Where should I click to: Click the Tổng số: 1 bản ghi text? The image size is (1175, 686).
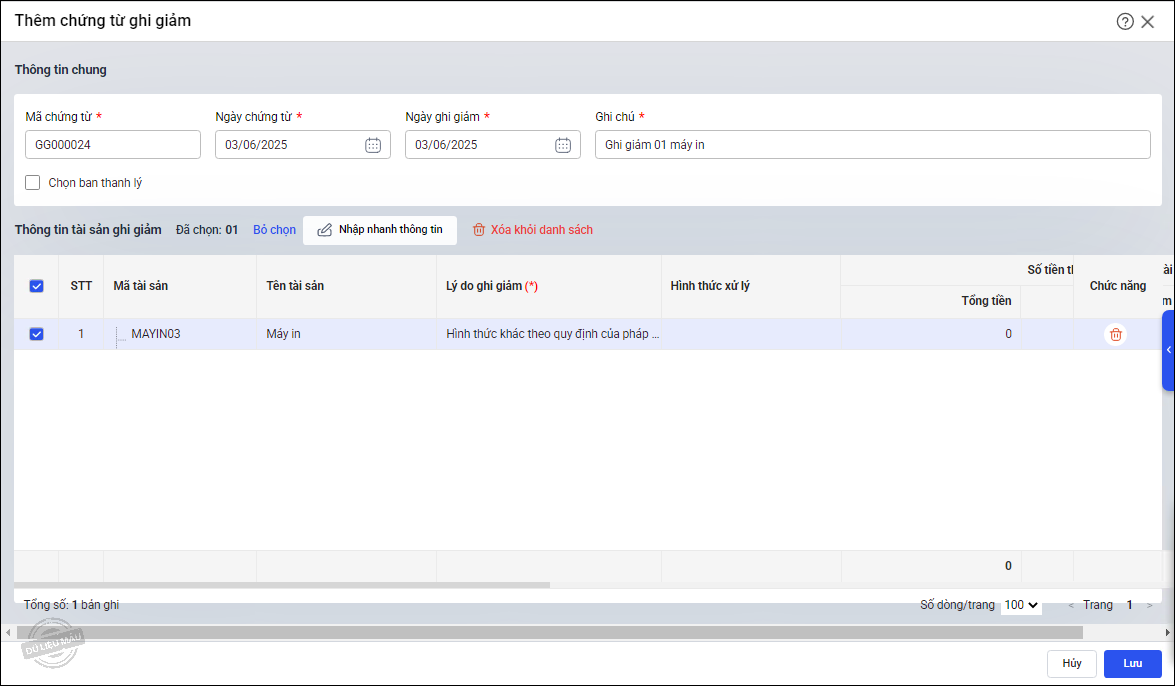(x=71, y=605)
